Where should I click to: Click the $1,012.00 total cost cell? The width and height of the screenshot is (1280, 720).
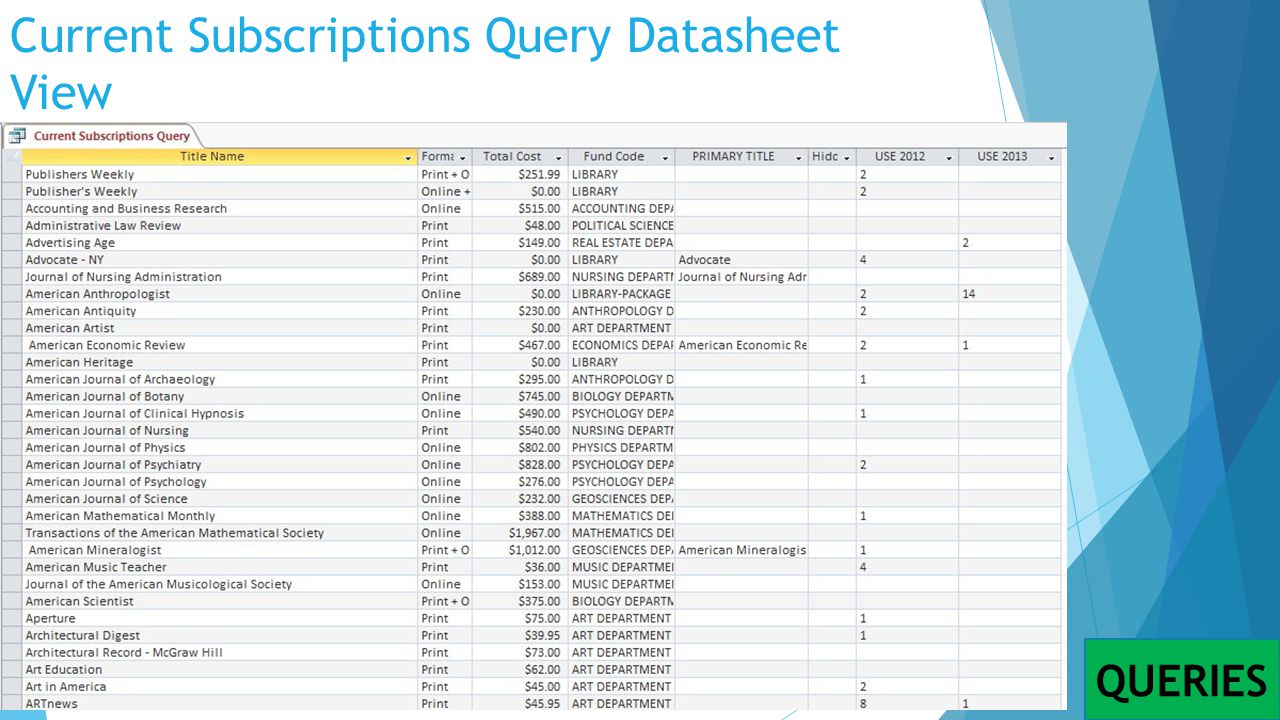point(520,550)
